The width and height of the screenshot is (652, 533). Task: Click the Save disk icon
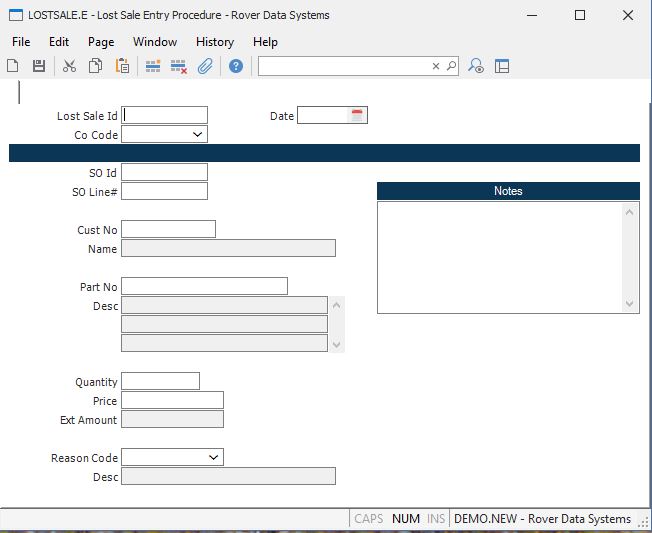pyautogui.click(x=39, y=66)
